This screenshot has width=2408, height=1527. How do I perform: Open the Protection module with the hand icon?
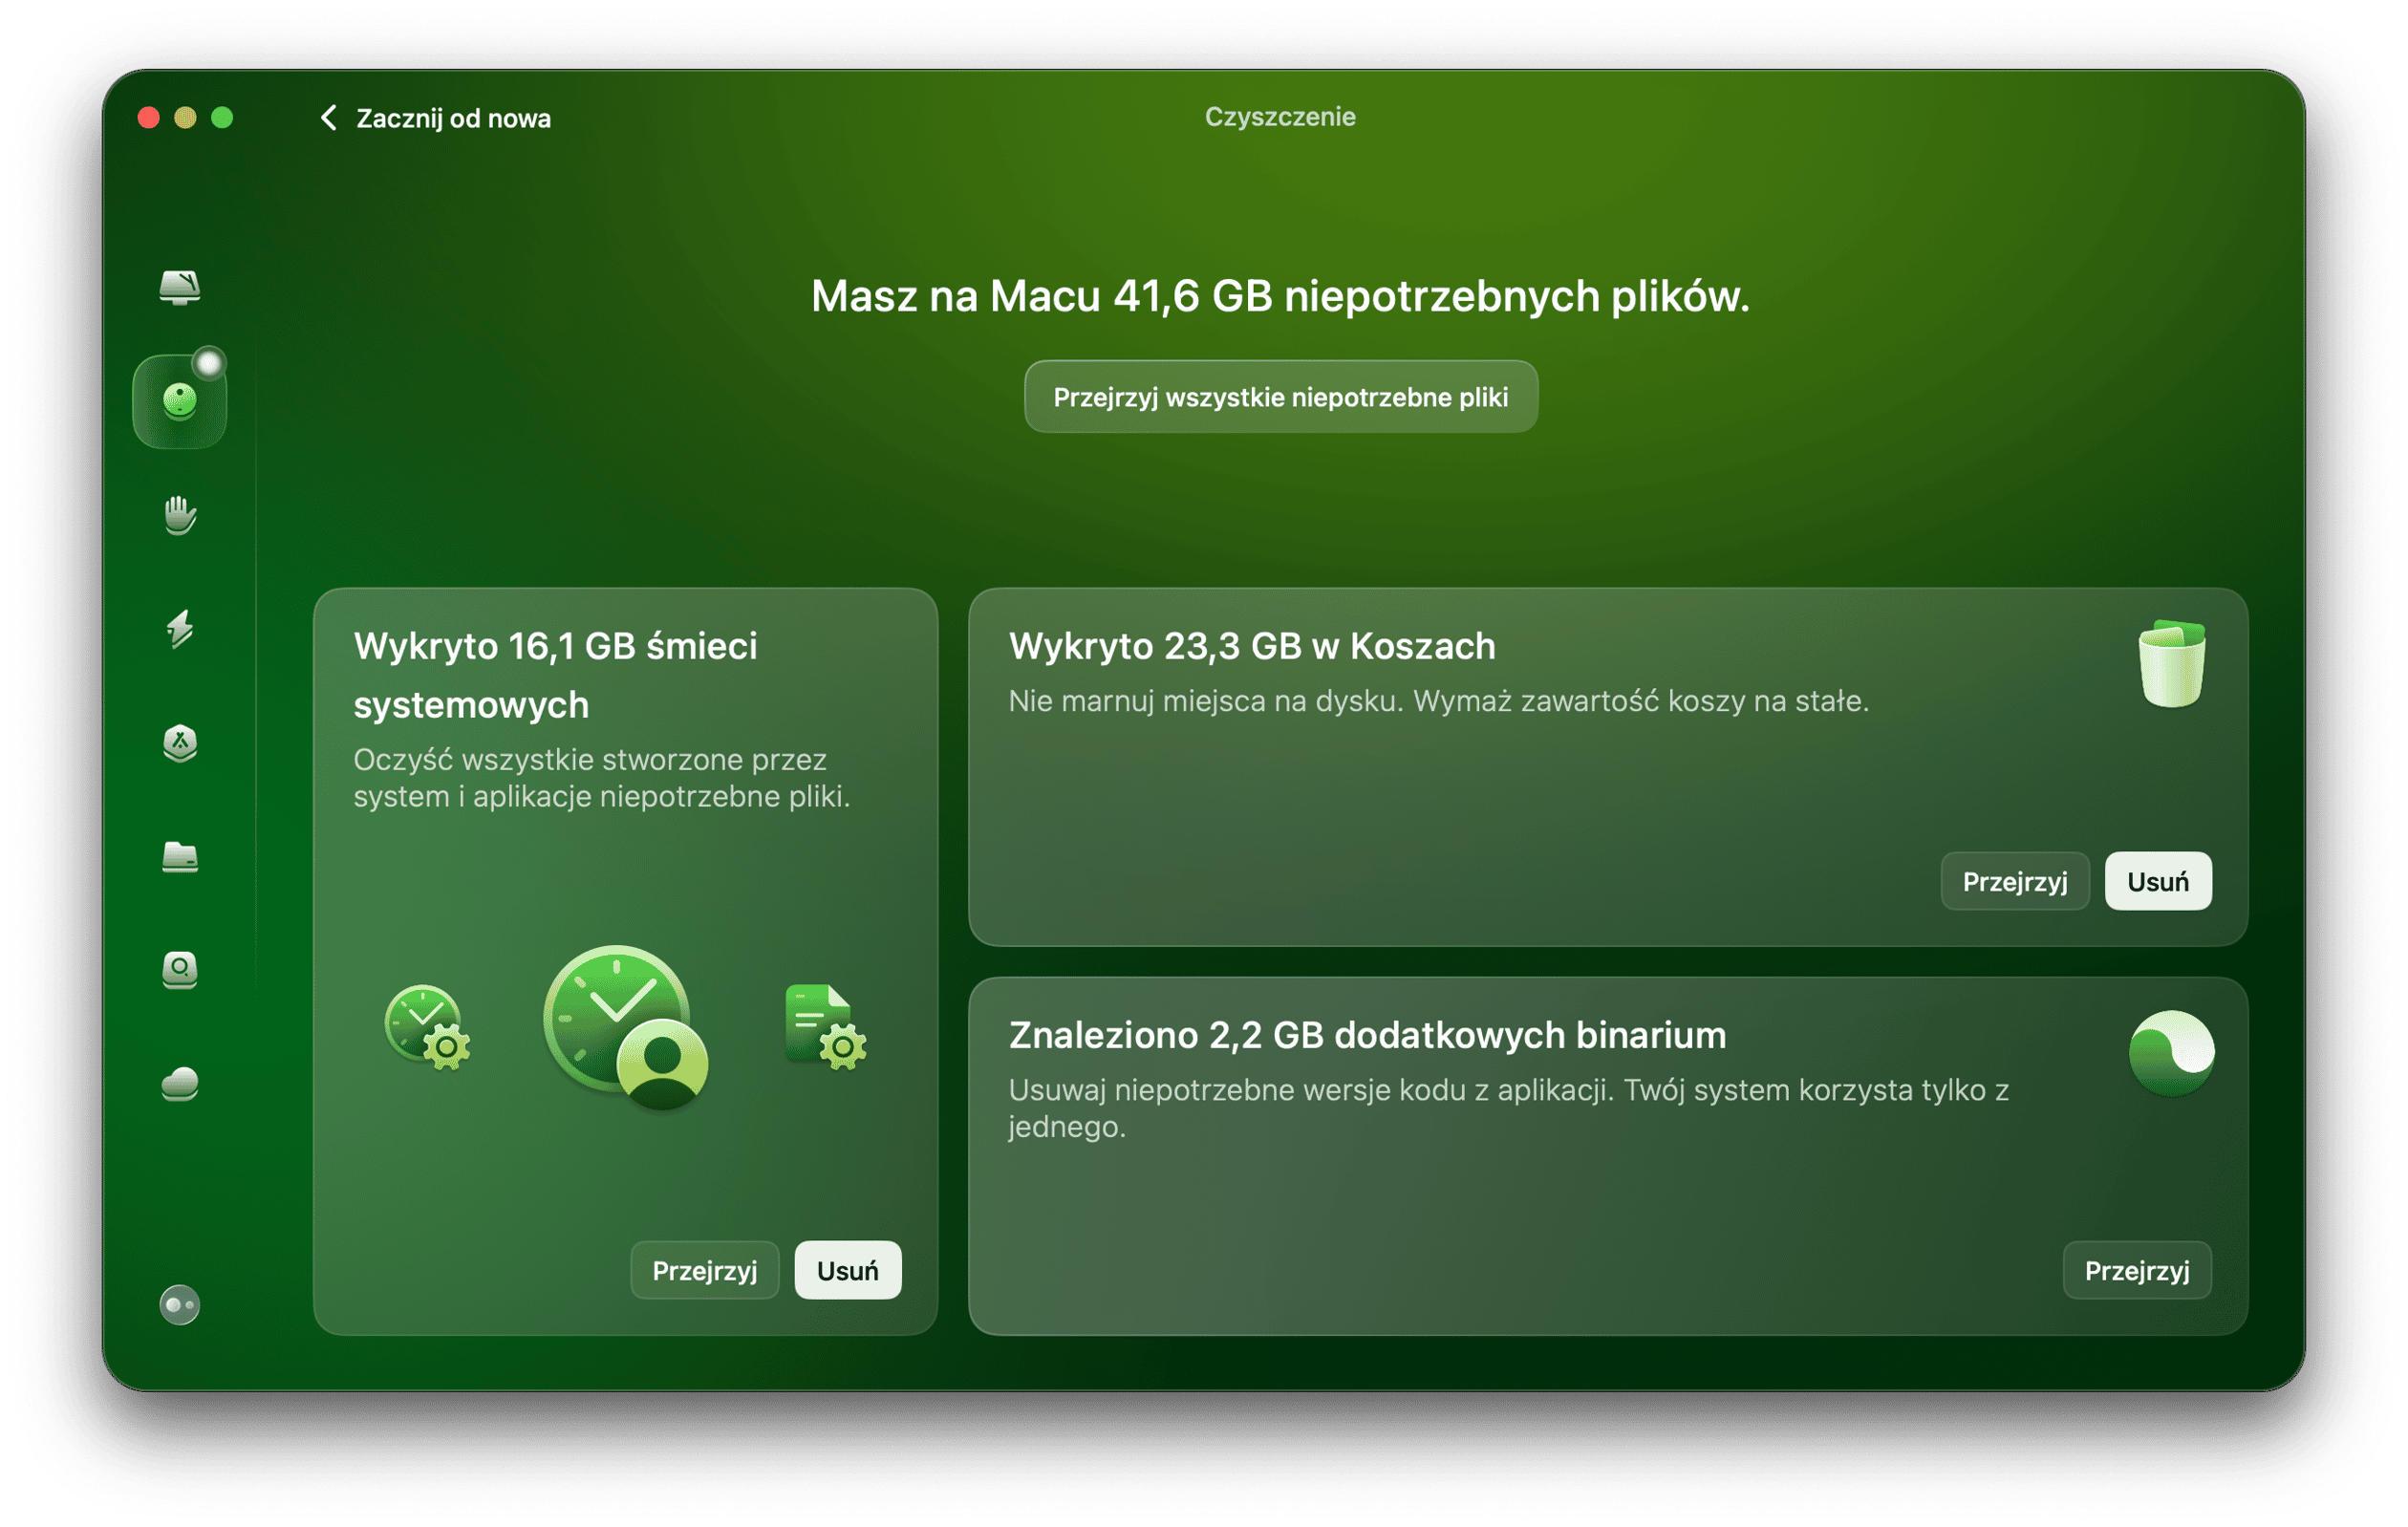[x=180, y=517]
